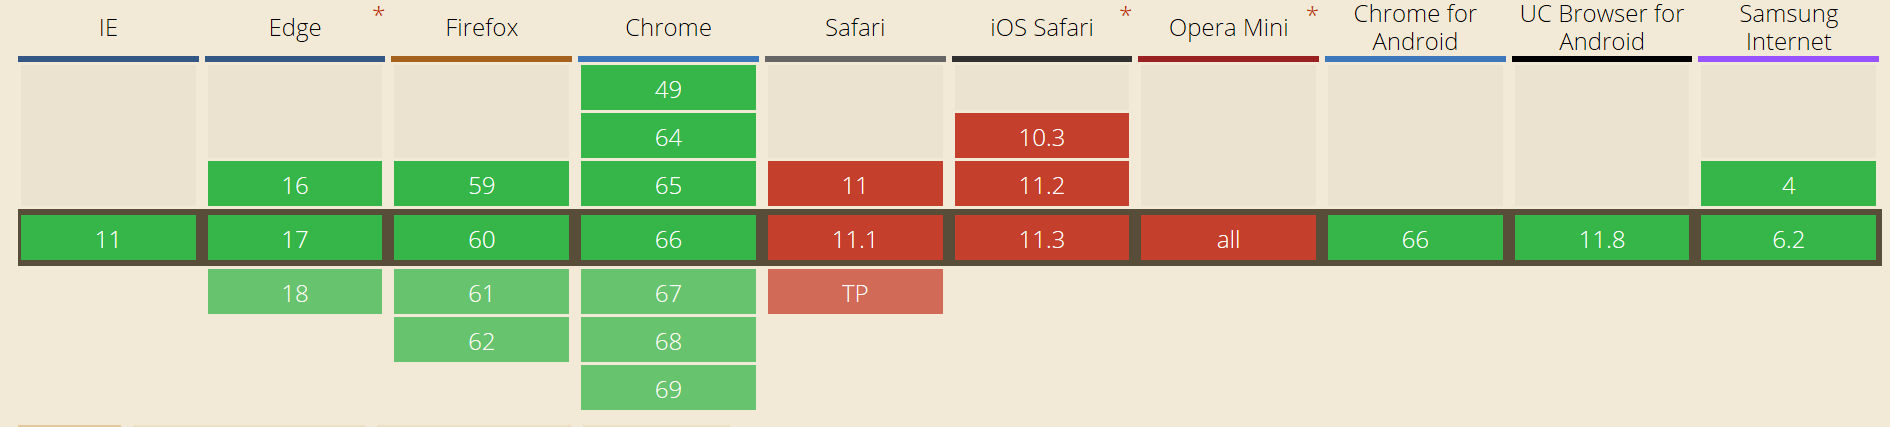Click the Opera Mini heading

(x=1228, y=28)
